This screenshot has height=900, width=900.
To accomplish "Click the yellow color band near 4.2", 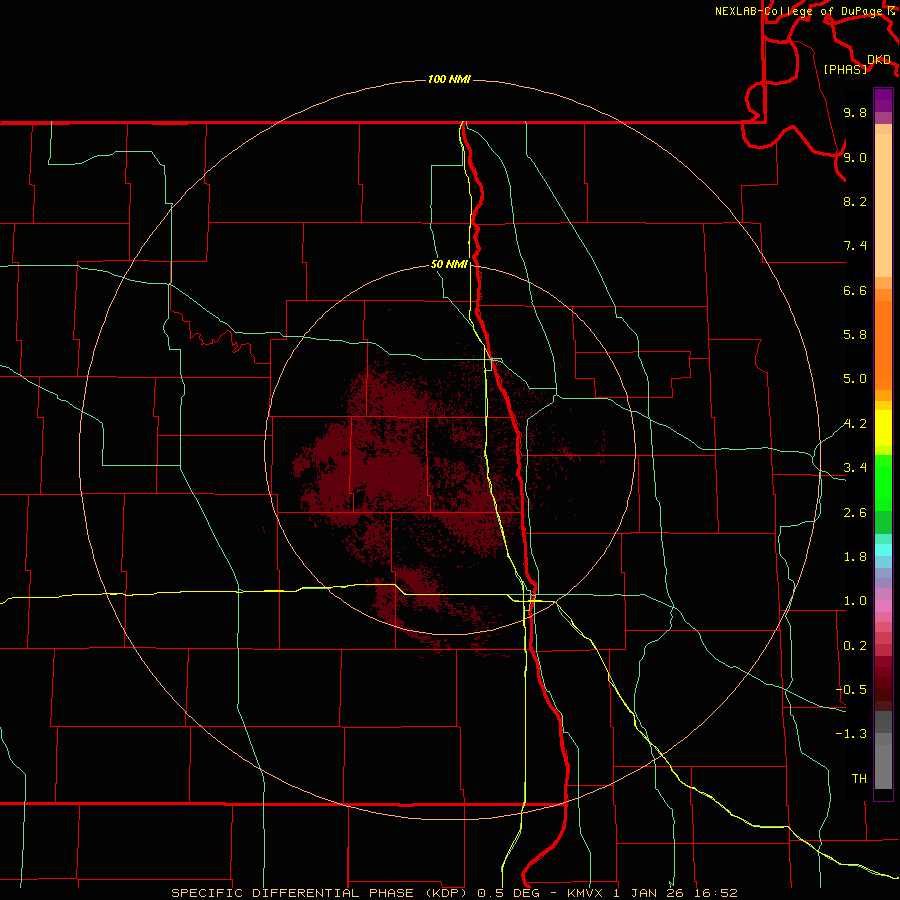I will click(x=883, y=428).
